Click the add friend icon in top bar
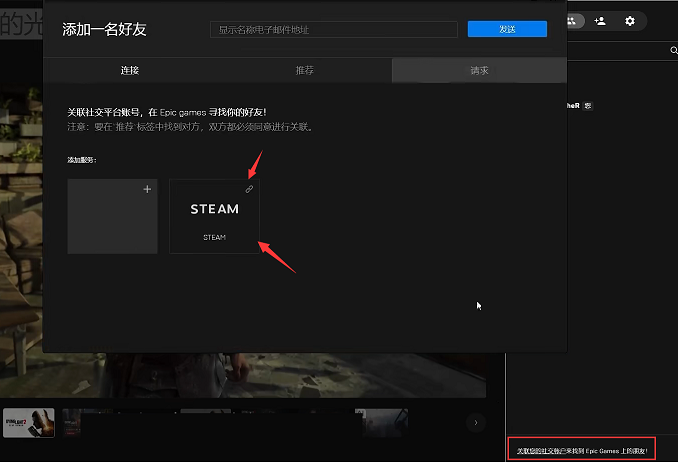The image size is (678, 462). 600,21
